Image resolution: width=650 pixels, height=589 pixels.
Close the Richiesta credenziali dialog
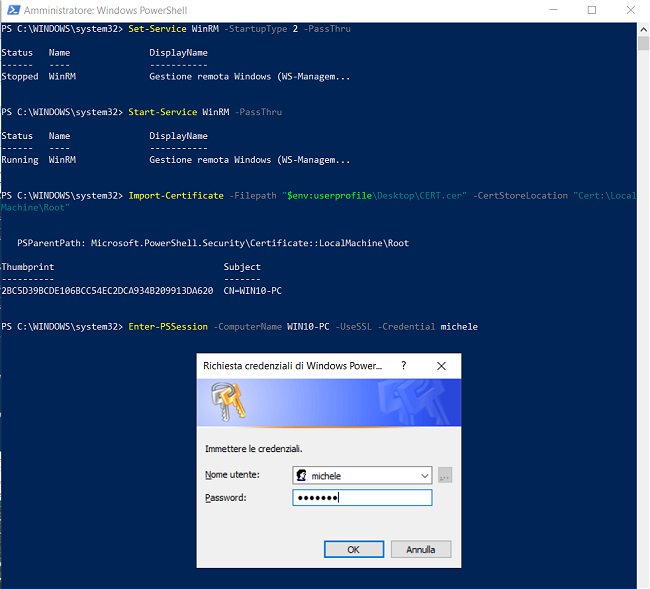point(441,367)
